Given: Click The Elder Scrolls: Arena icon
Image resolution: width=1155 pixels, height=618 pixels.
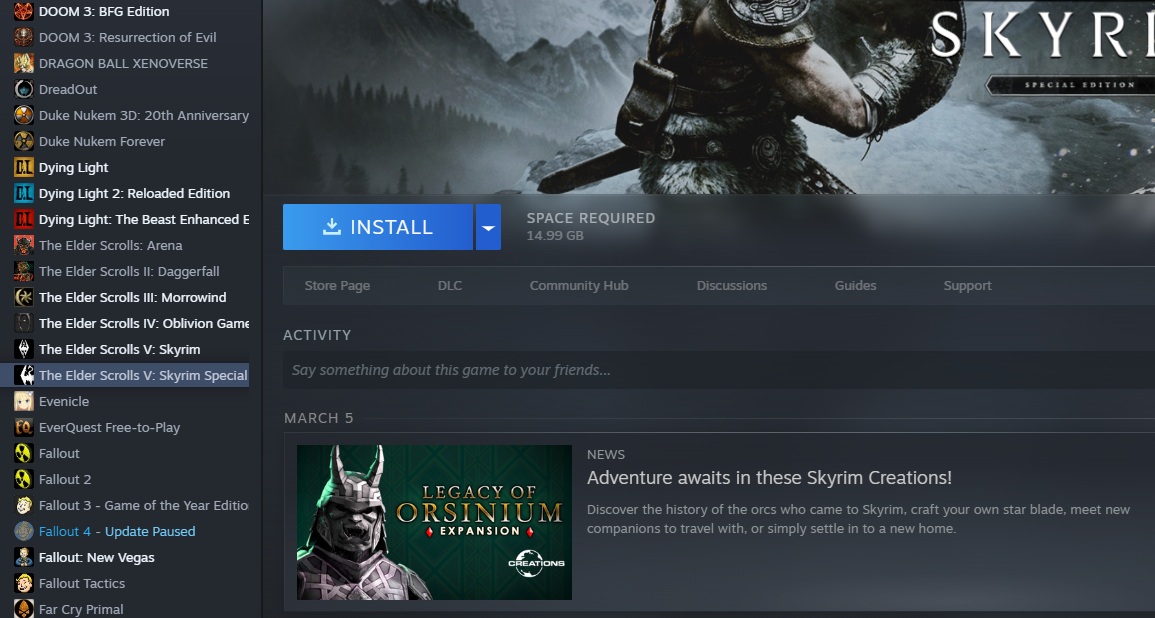Looking at the screenshot, I should tap(24, 245).
